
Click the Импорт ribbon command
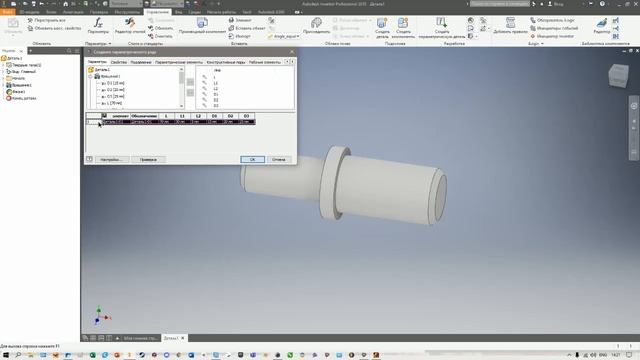(x=240, y=36)
